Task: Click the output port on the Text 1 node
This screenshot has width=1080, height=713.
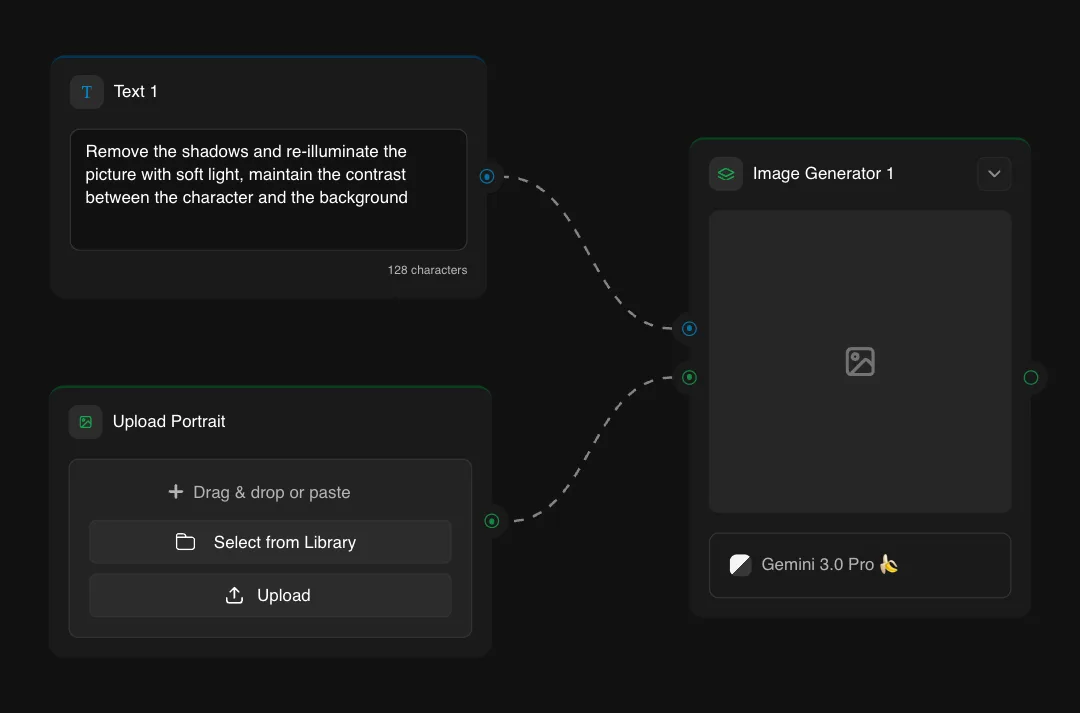Action: 487,176
